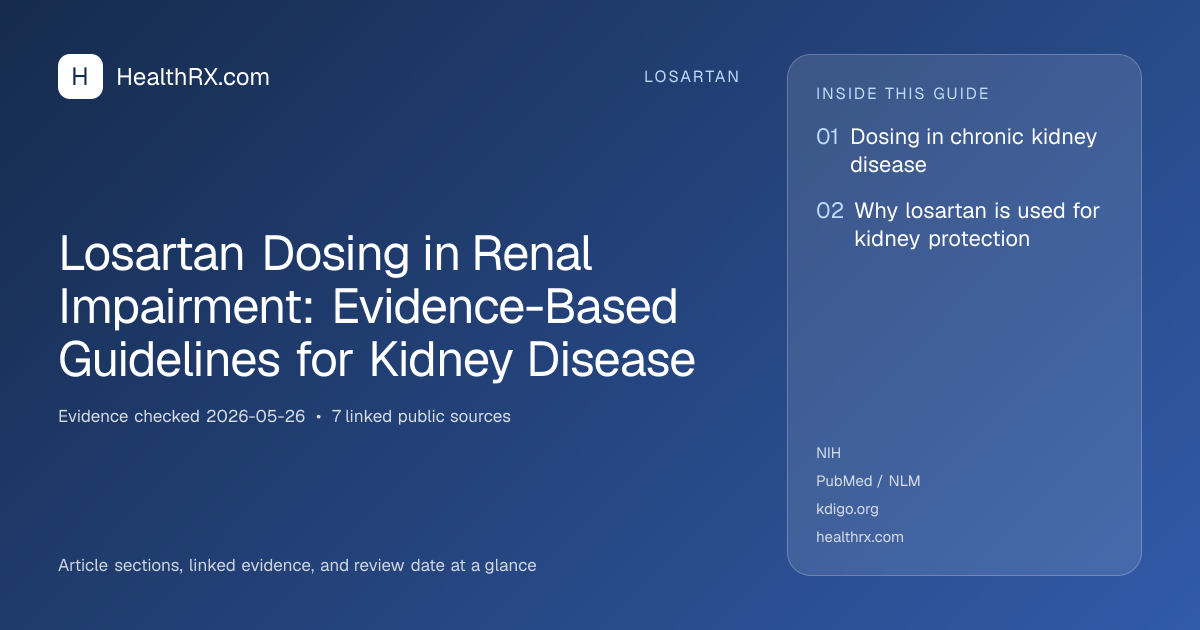Click the '7 linked public sources' text

pos(421,416)
